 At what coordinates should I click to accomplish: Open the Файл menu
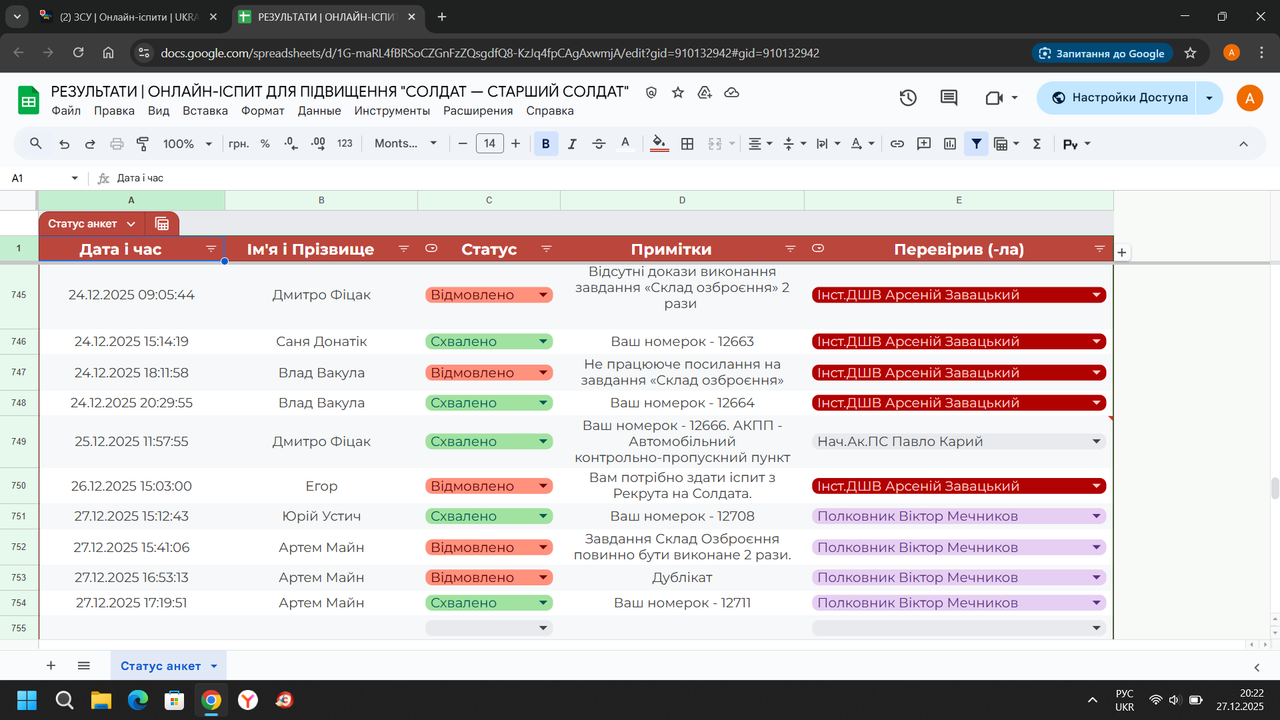tap(66, 111)
